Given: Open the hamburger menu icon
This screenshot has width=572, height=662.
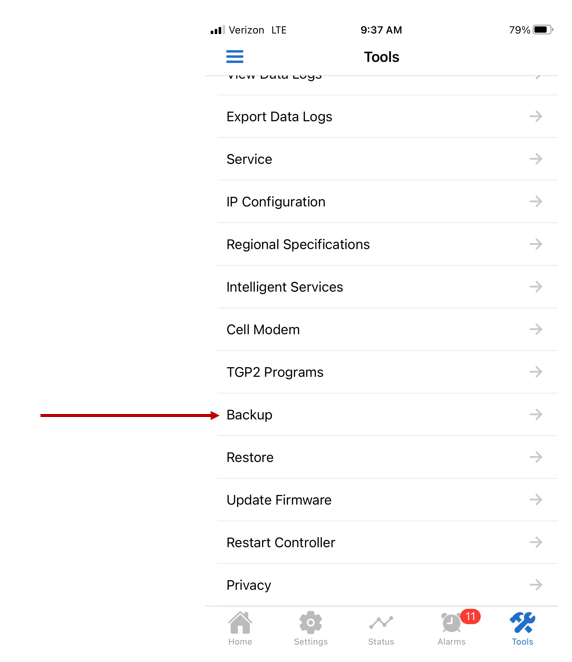Looking at the screenshot, I should coord(235,57).
